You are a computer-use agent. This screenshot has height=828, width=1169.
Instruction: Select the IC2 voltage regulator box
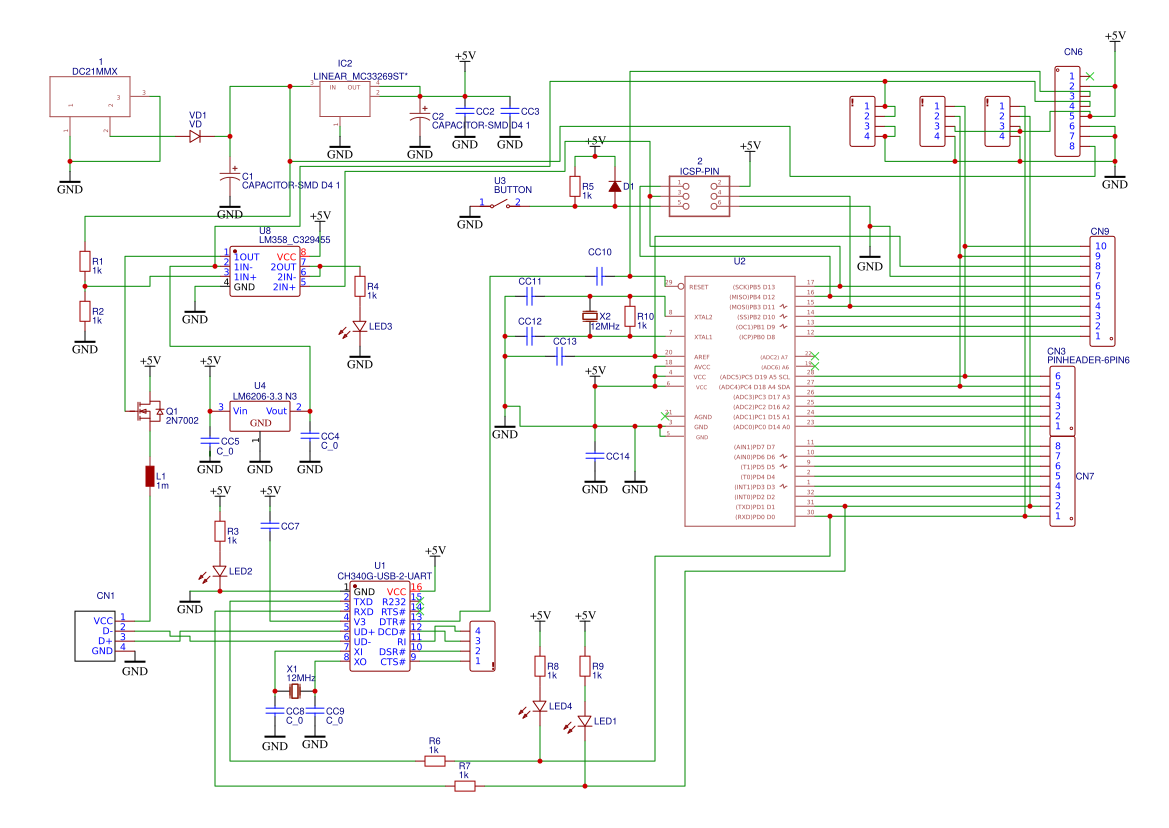pyautogui.click(x=344, y=99)
